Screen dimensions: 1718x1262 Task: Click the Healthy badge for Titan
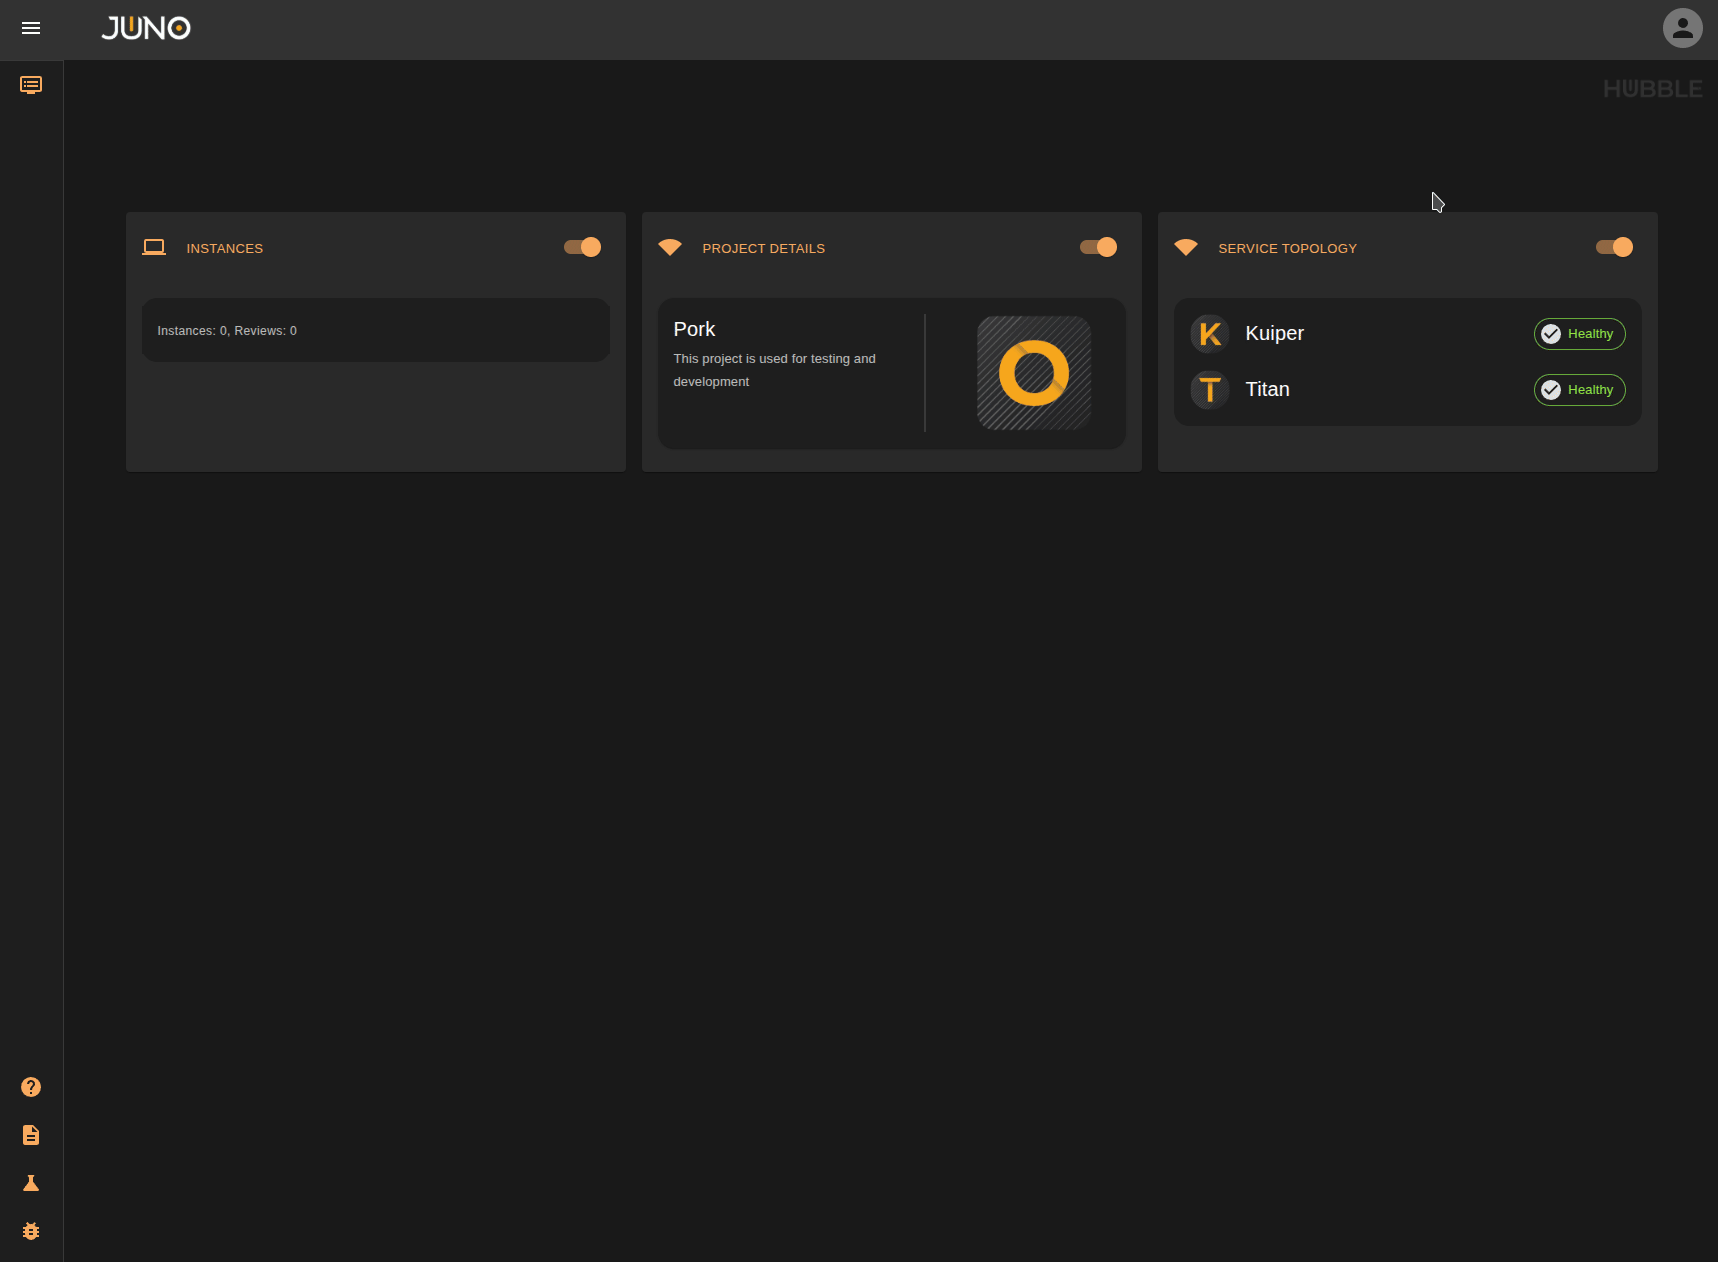(1580, 390)
